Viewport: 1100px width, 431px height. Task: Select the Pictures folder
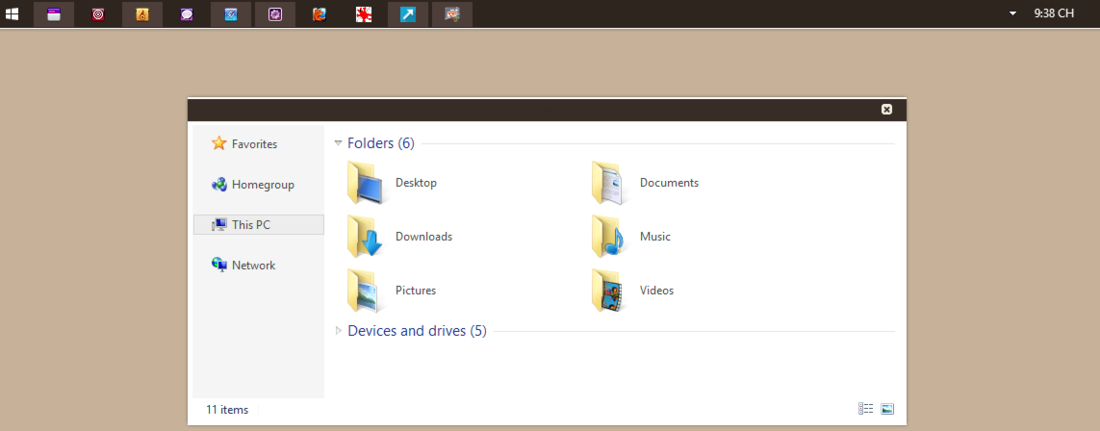tap(391, 291)
